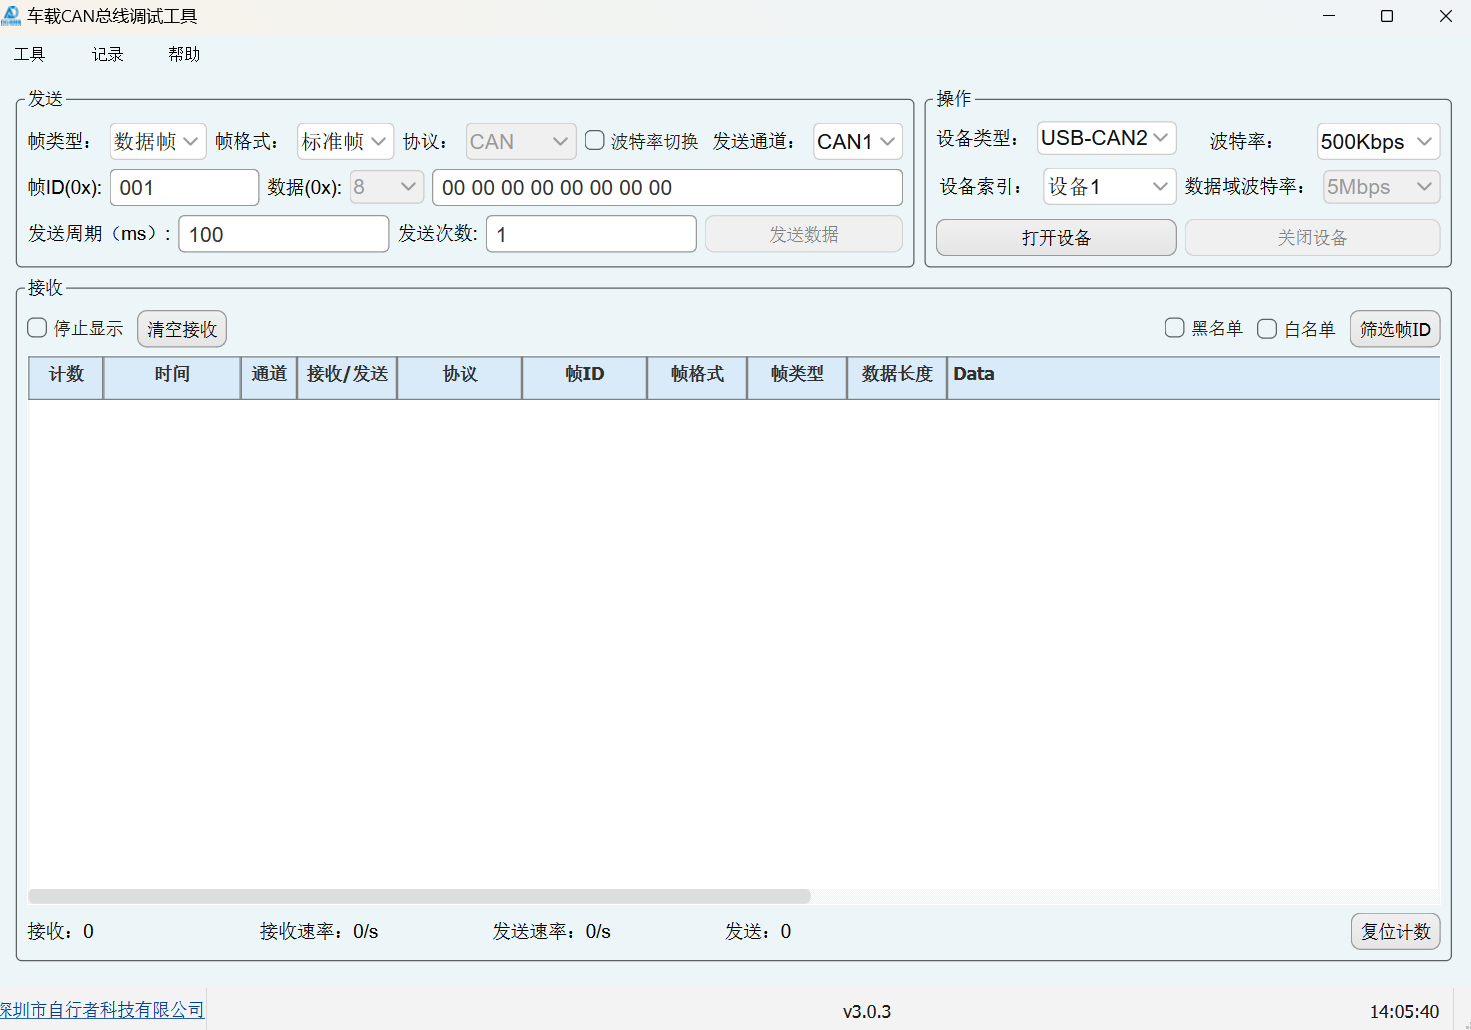1471x1030 pixels.
Task: Click the horizontal scrollbar under receive table
Action: tap(420, 896)
